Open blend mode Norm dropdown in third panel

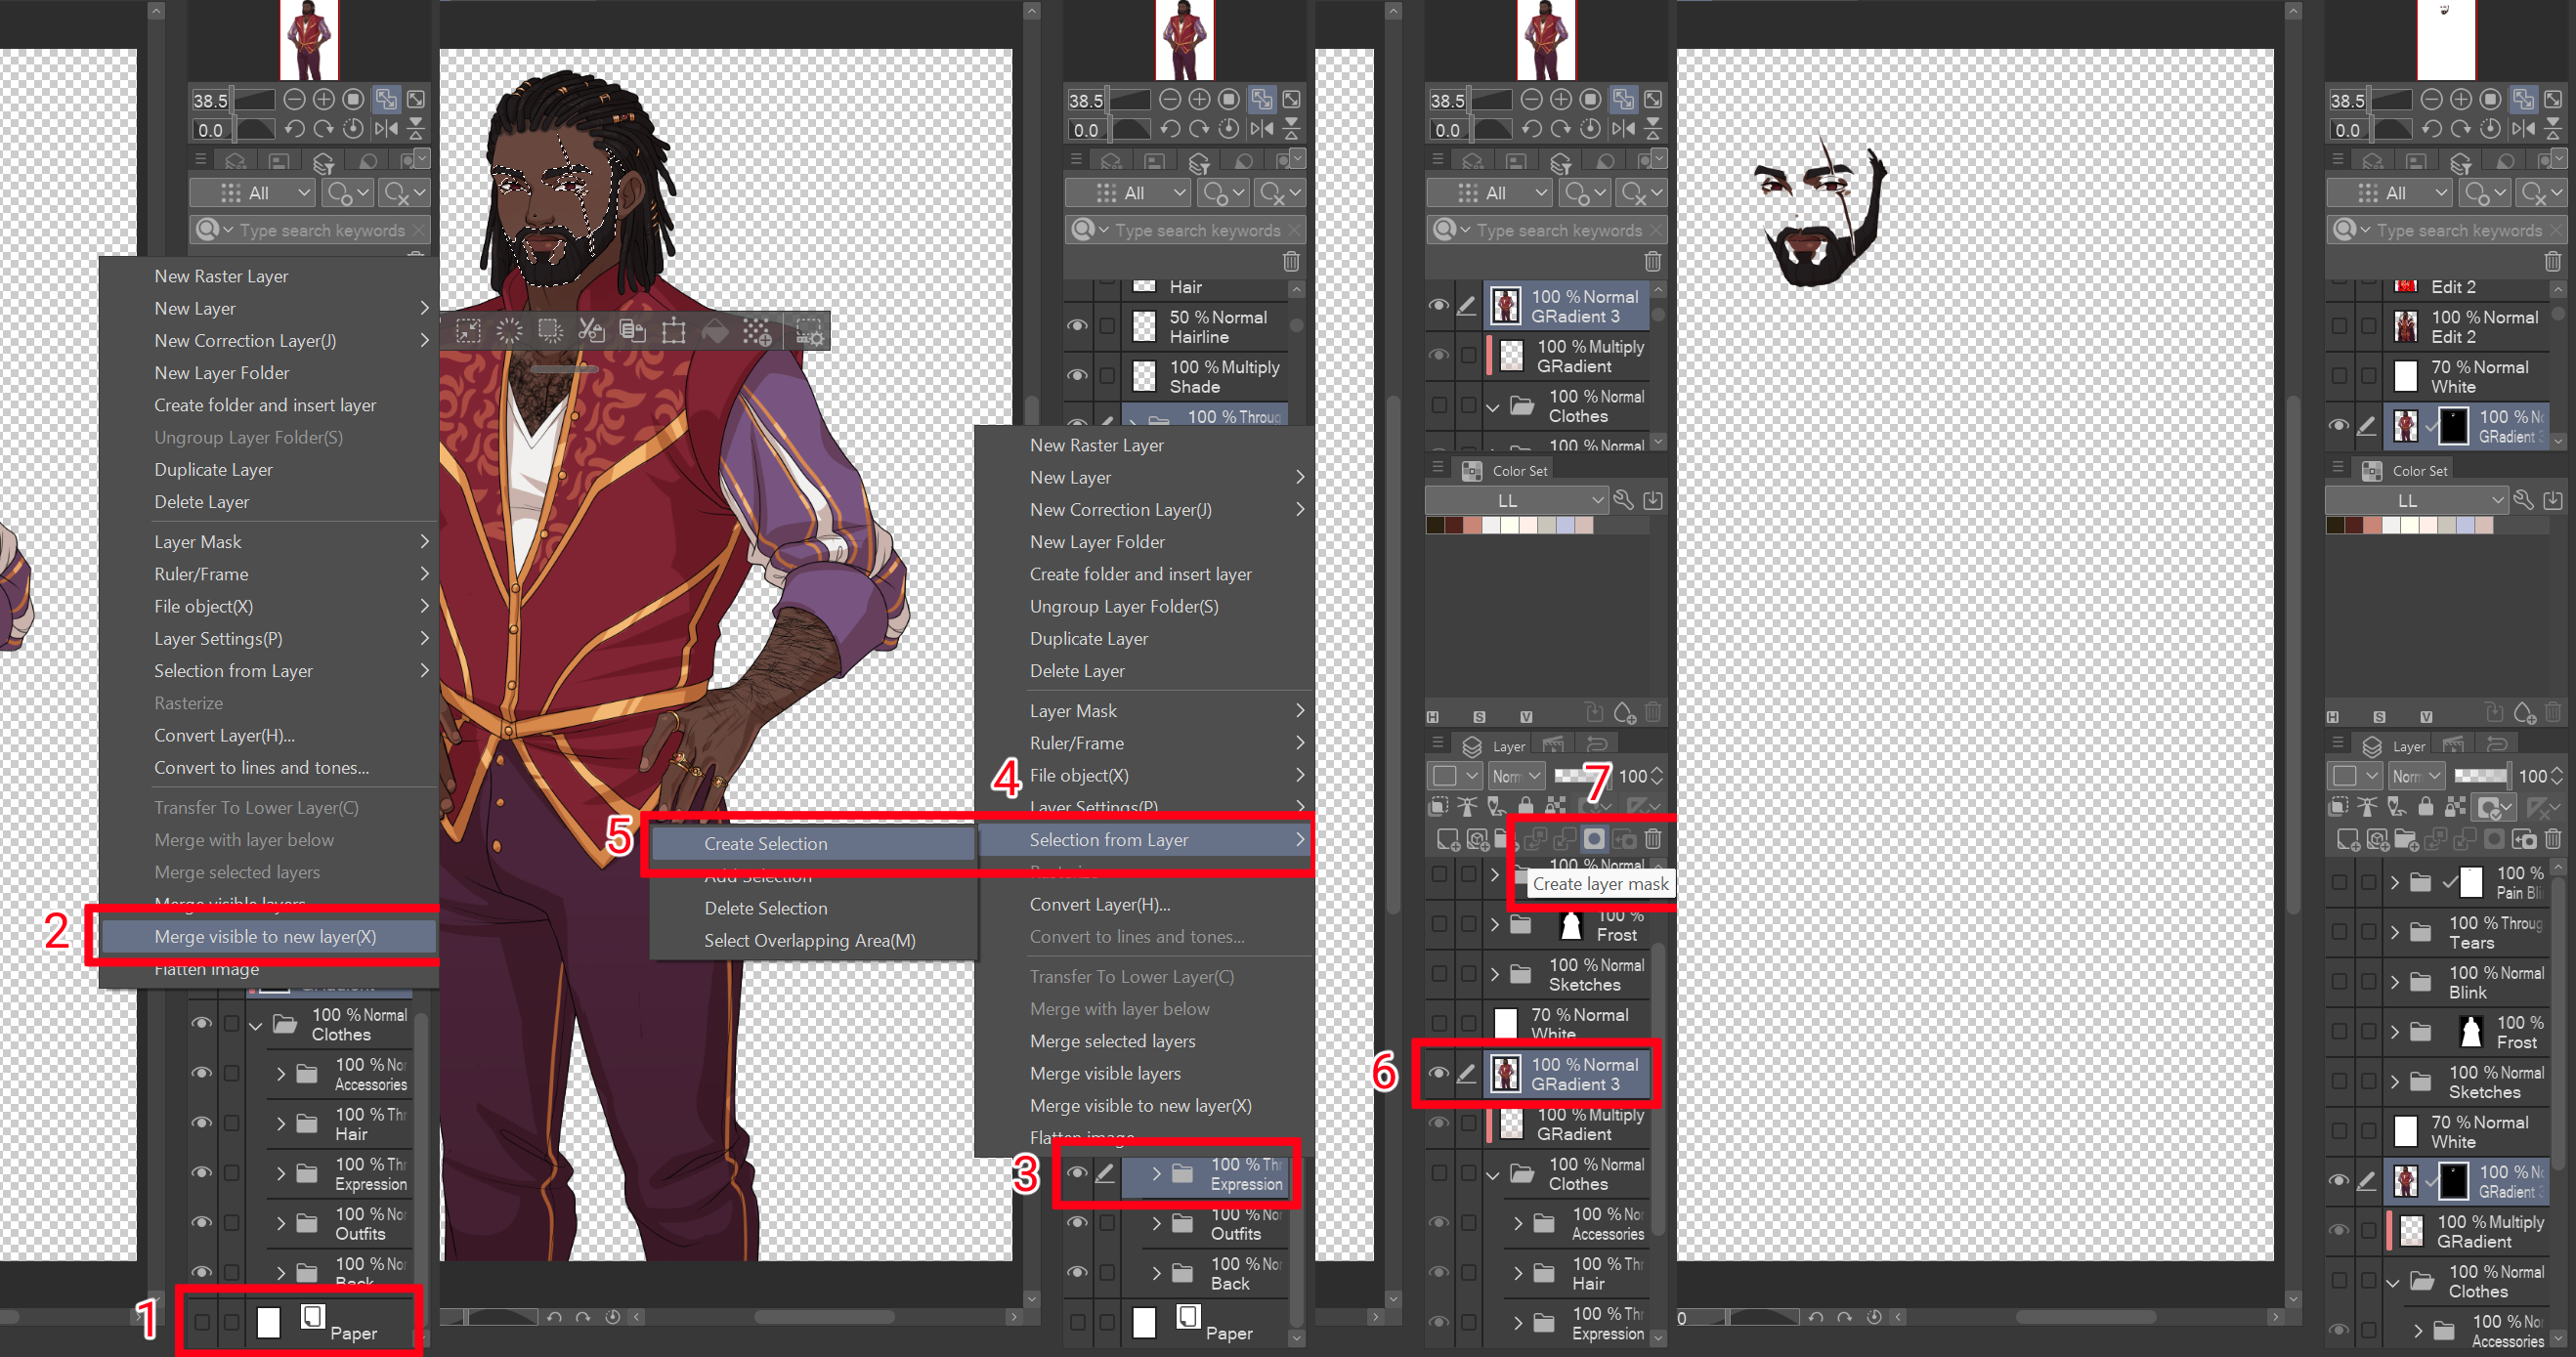click(x=1516, y=776)
